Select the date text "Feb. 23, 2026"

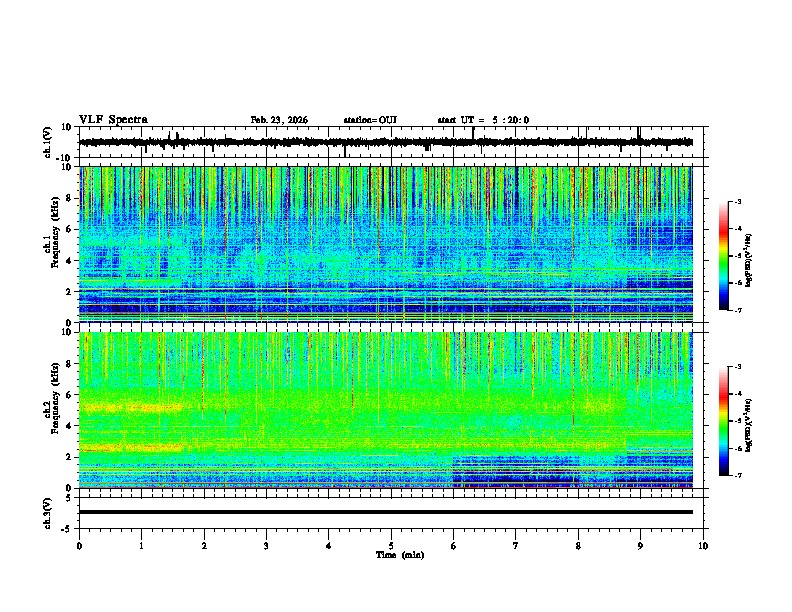point(279,120)
